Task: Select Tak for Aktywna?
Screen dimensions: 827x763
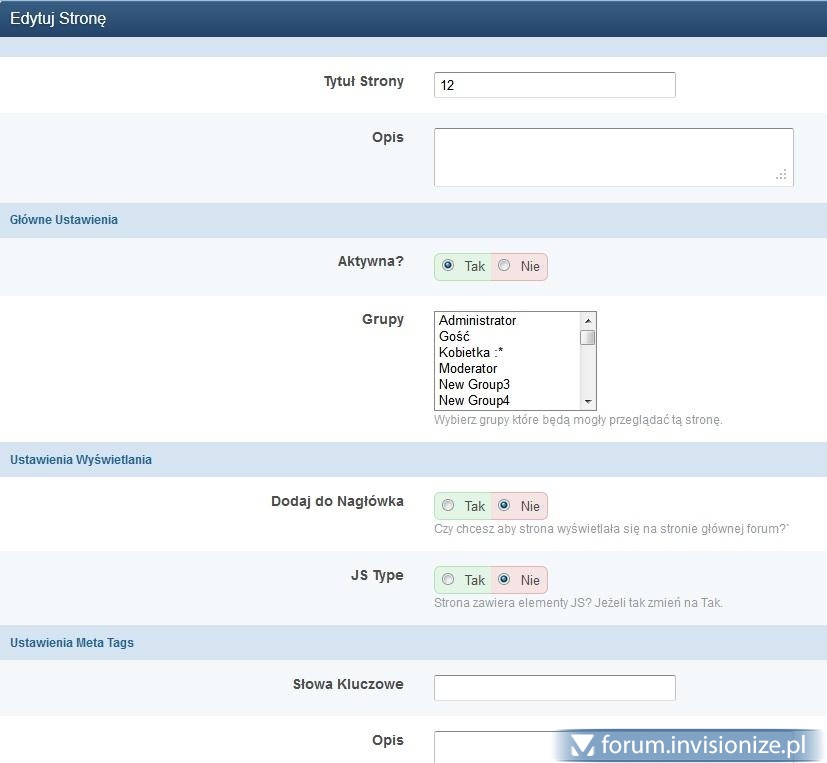Action: click(x=448, y=266)
